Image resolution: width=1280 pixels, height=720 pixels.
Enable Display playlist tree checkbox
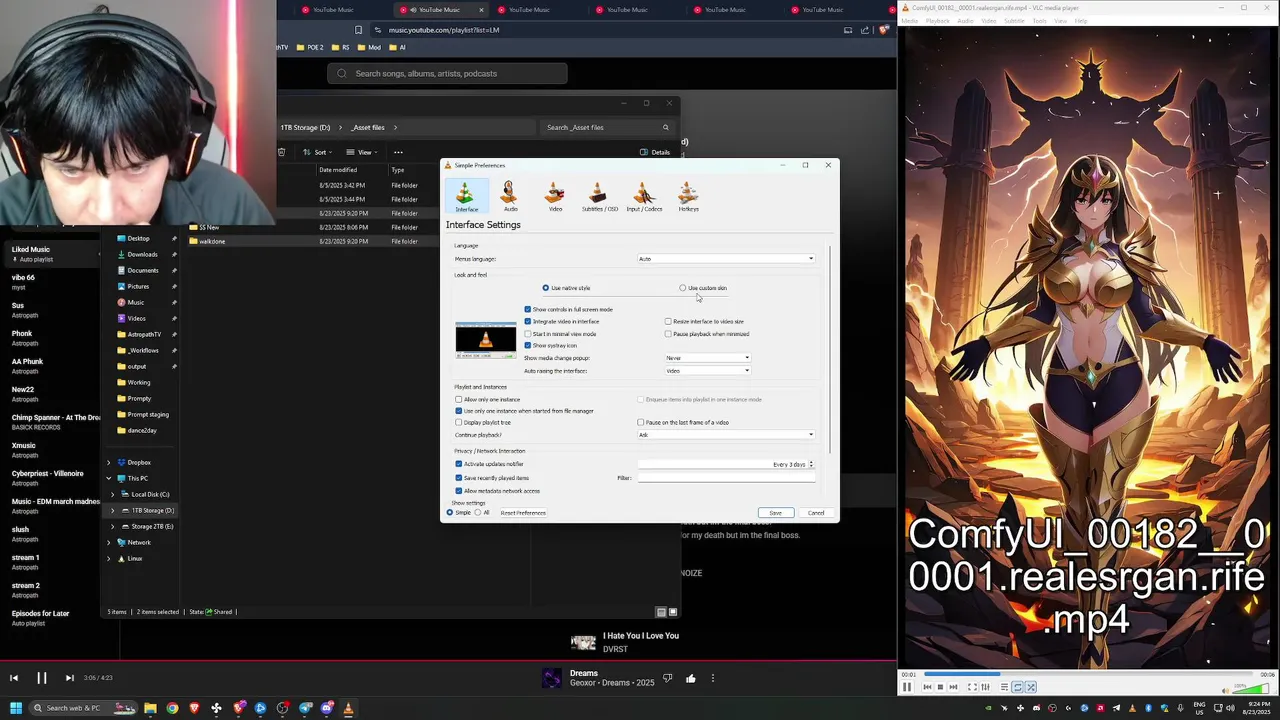(x=459, y=422)
